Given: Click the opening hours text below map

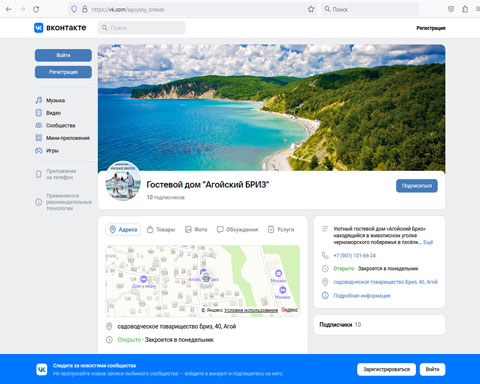Looking at the screenshot, I should [x=166, y=340].
